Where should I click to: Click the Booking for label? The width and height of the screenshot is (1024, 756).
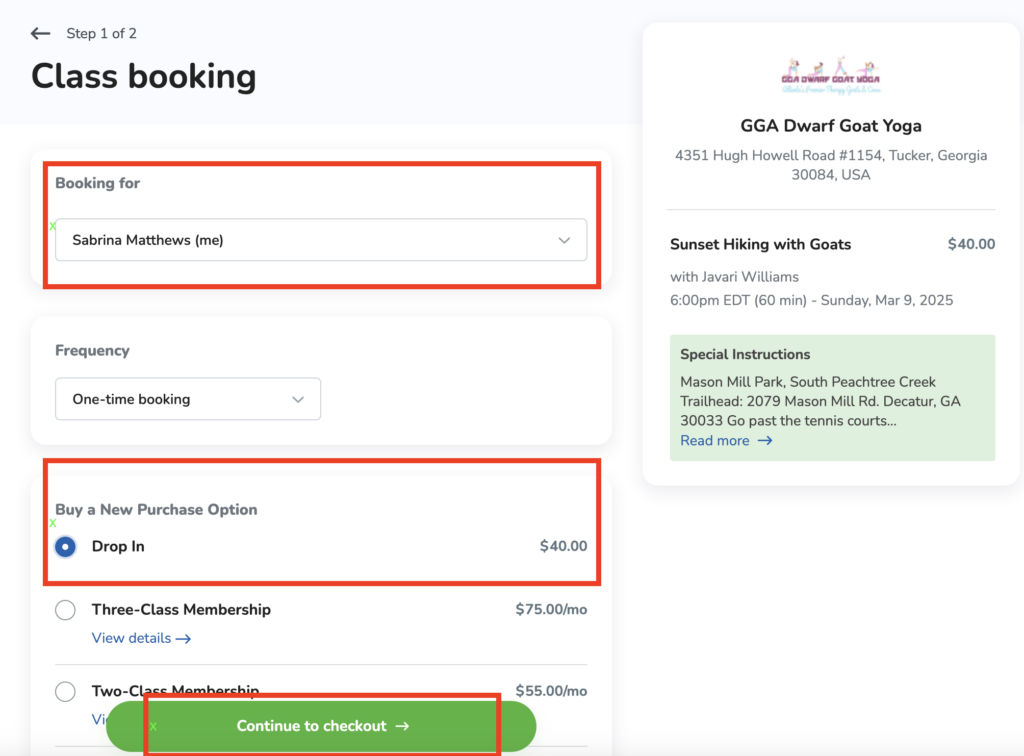coord(97,183)
